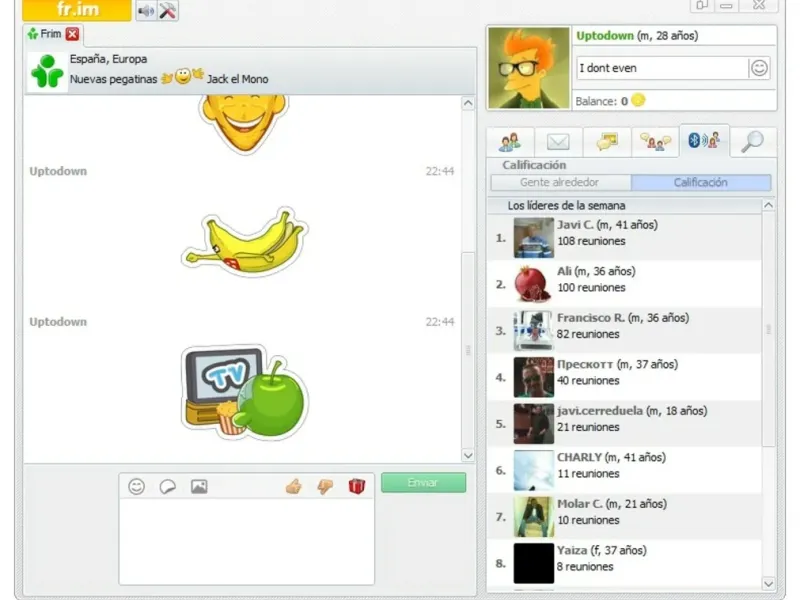
Task: Open Molar C. leader entry
Action: coord(624,516)
